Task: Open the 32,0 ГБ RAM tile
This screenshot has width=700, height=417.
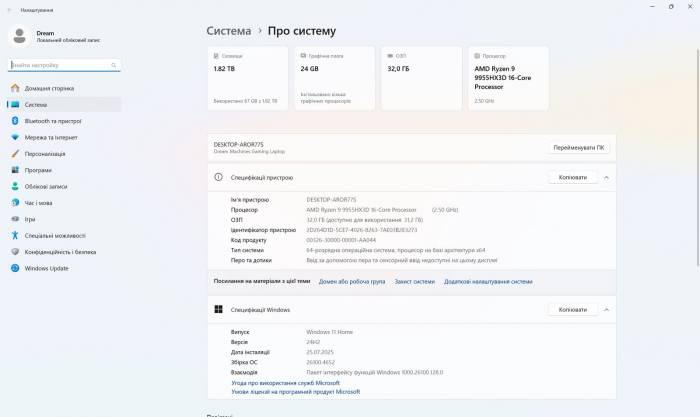Action: click(421, 78)
